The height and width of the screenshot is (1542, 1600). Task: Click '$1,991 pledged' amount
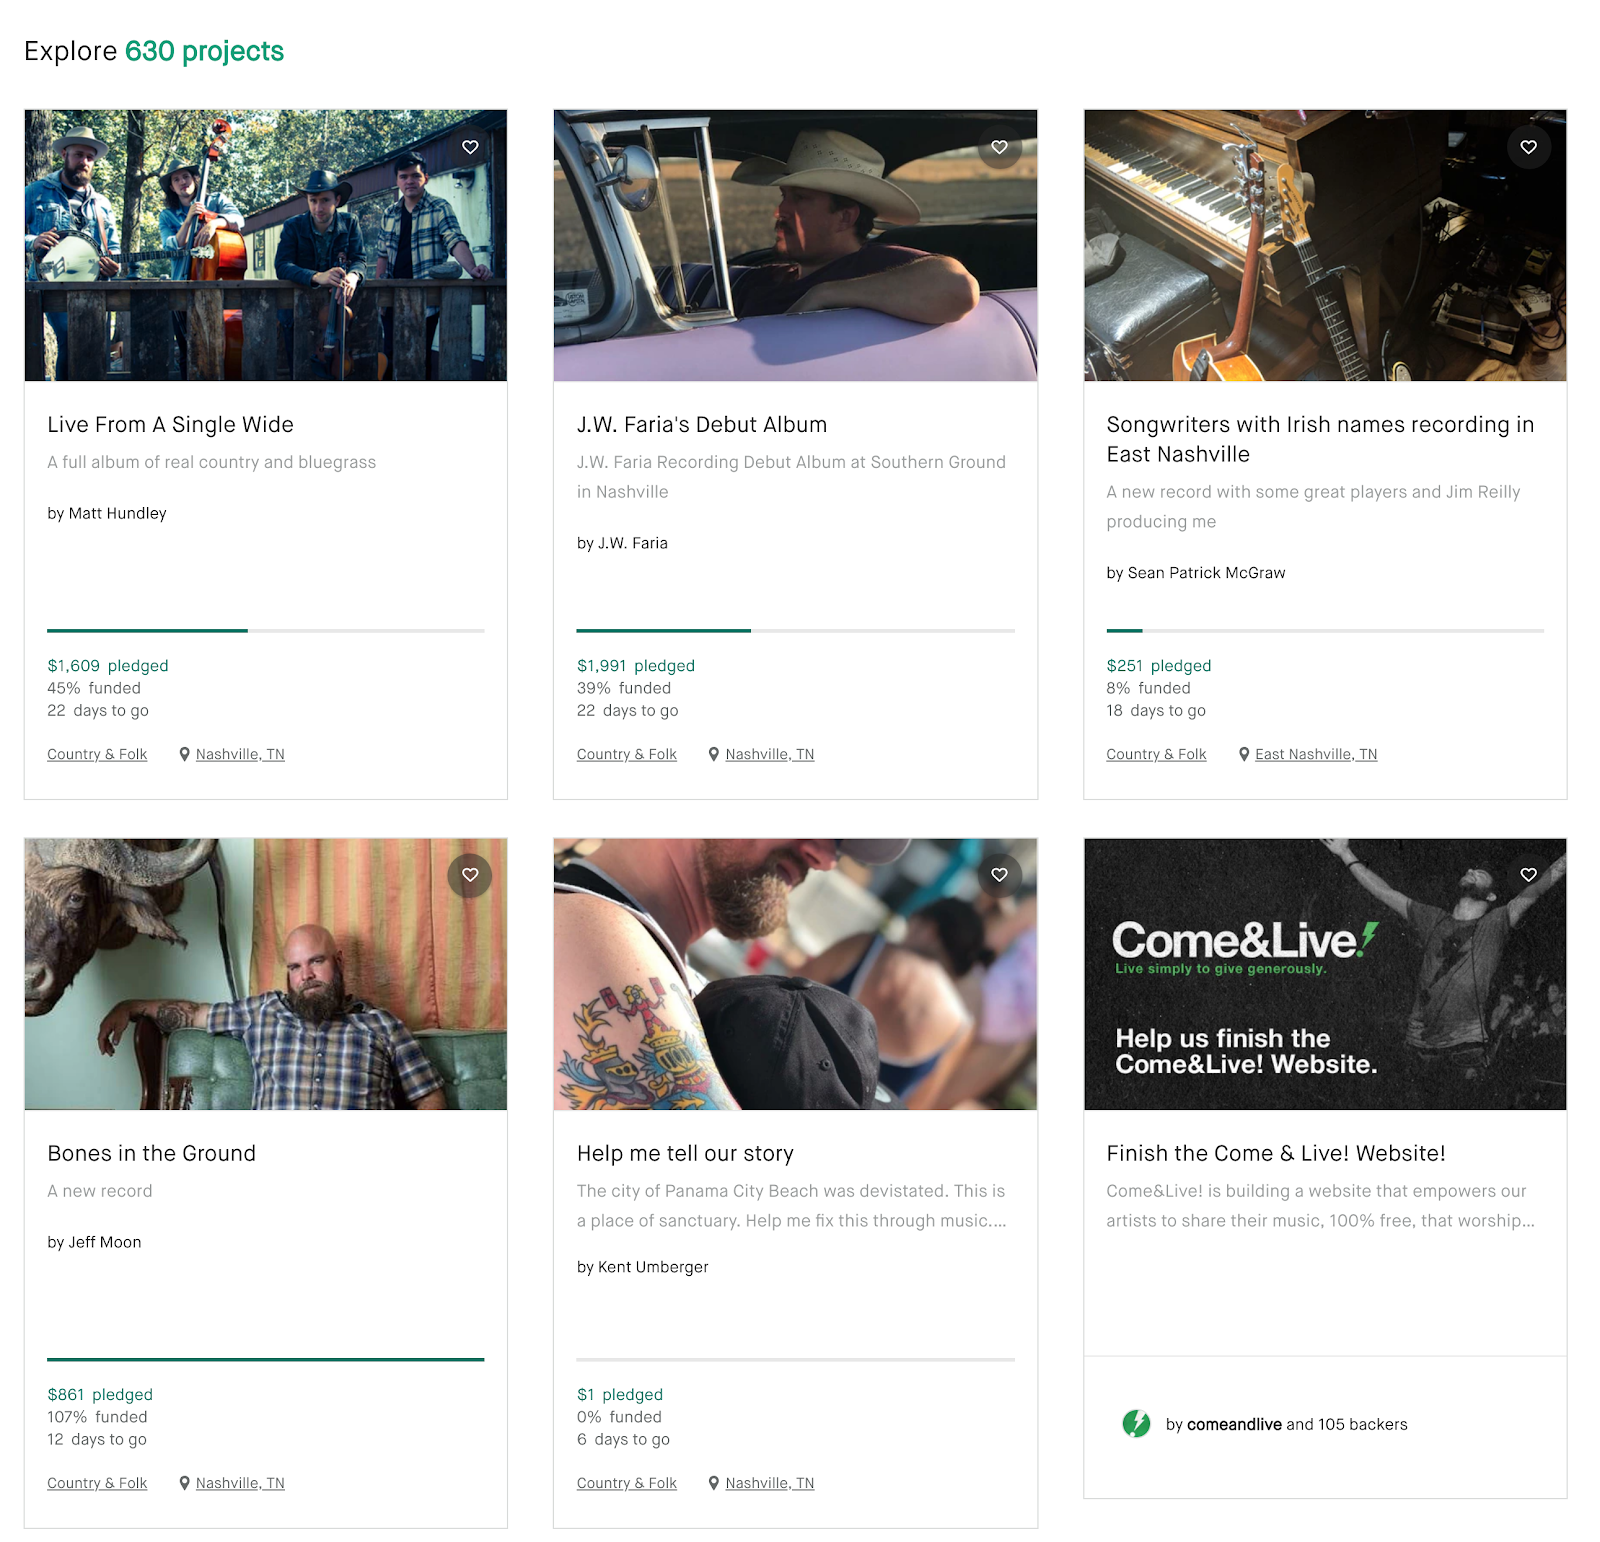636,666
